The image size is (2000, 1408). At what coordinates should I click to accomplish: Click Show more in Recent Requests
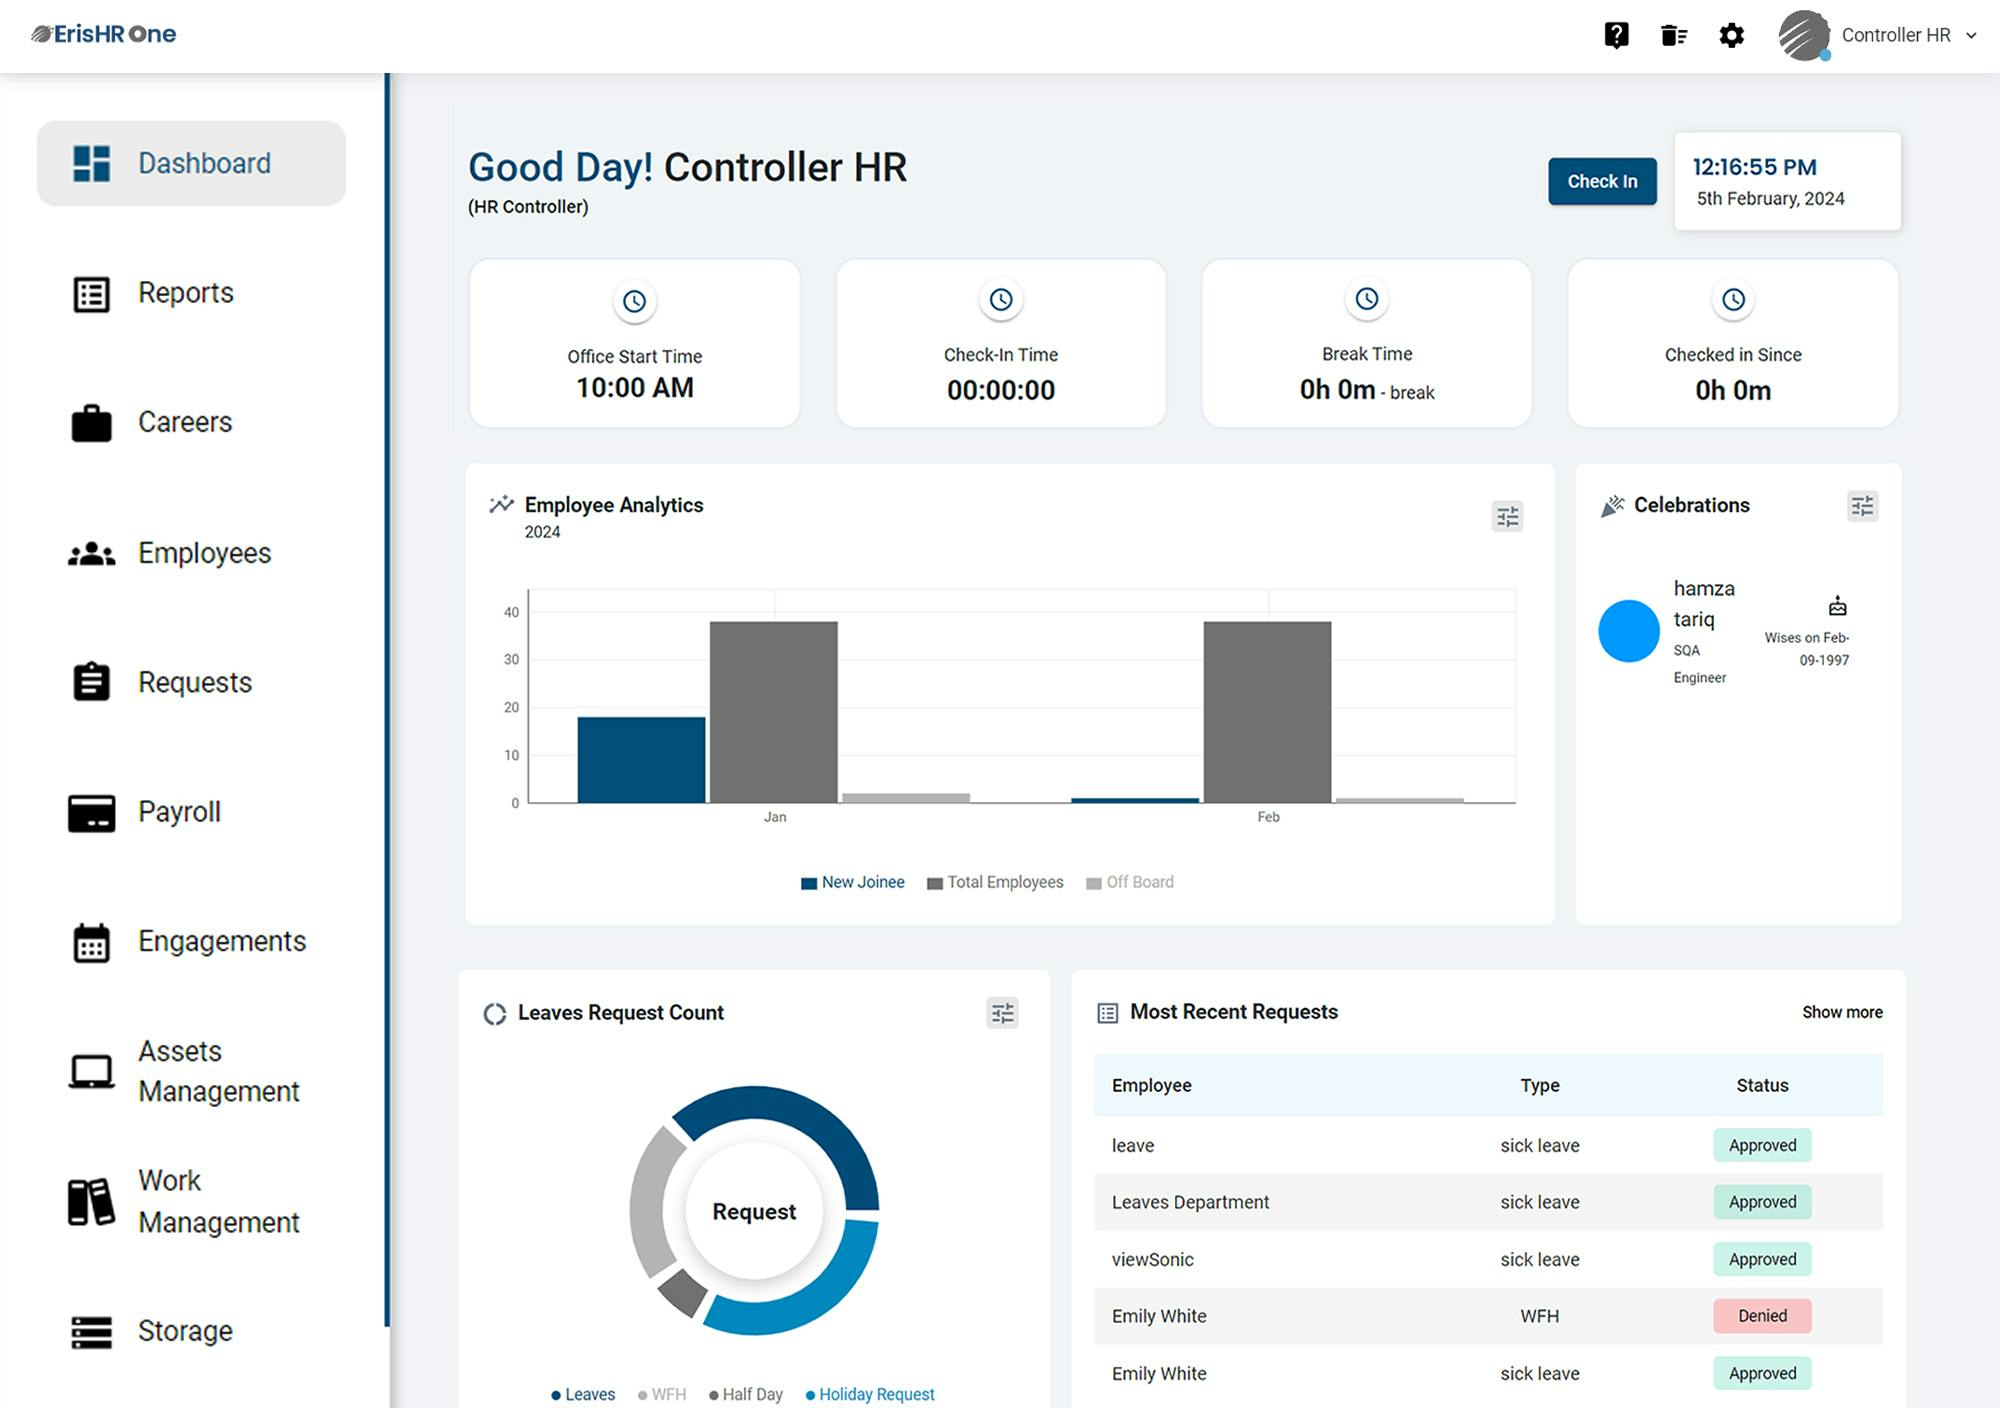point(1842,1012)
